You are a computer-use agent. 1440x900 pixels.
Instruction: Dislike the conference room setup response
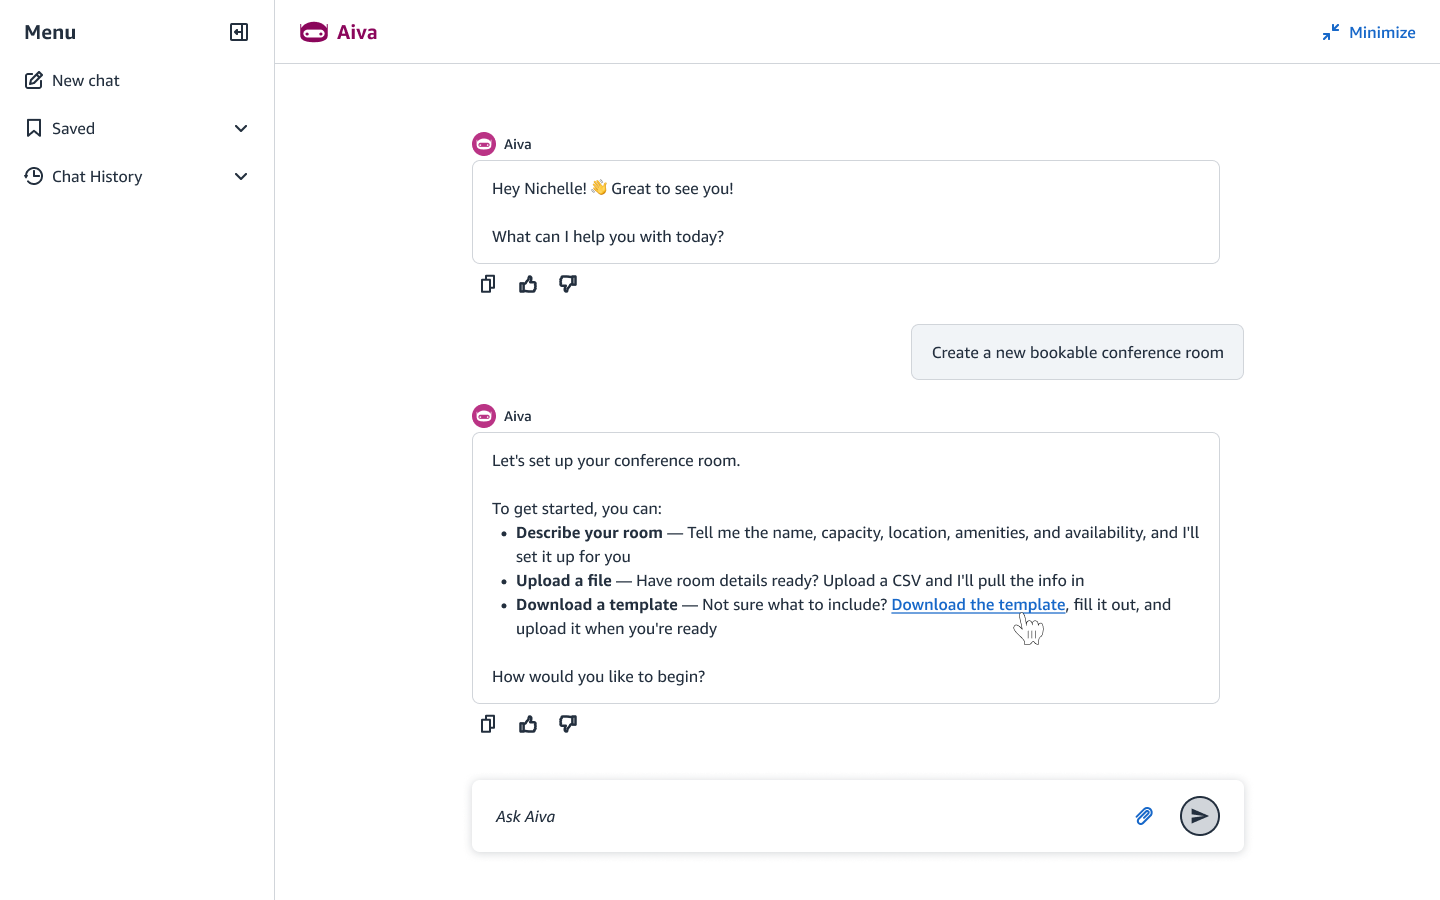[568, 724]
